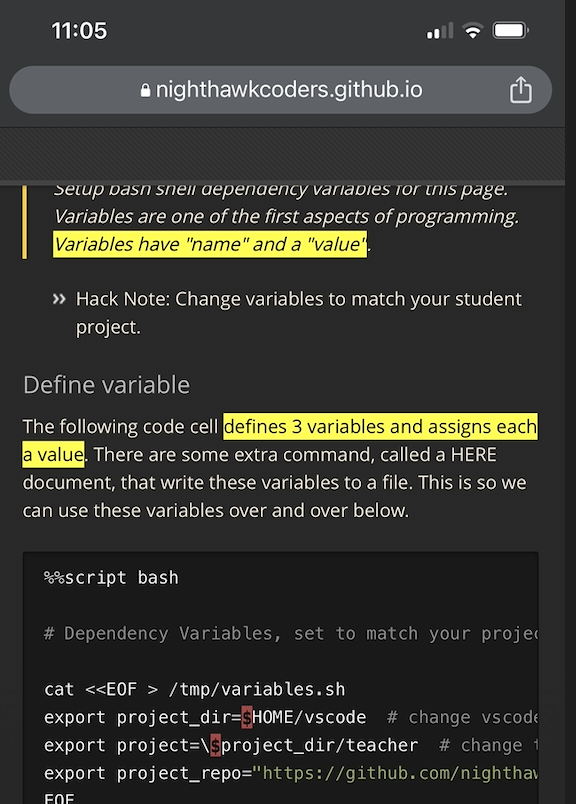This screenshot has width=576, height=804.
Task: Tap the yellow highlight on 'Variables have name and a value'
Action: point(210,243)
